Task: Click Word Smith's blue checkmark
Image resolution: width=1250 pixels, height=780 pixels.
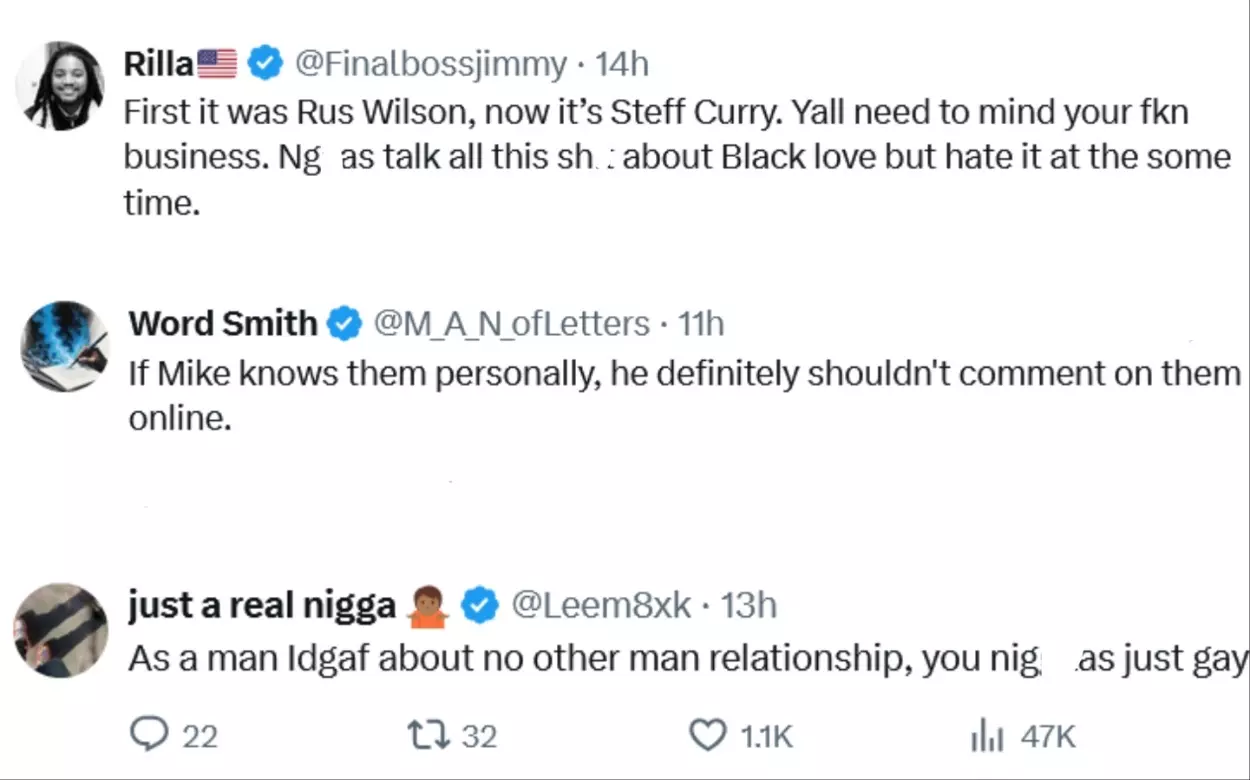Action: tap(343, 322)
